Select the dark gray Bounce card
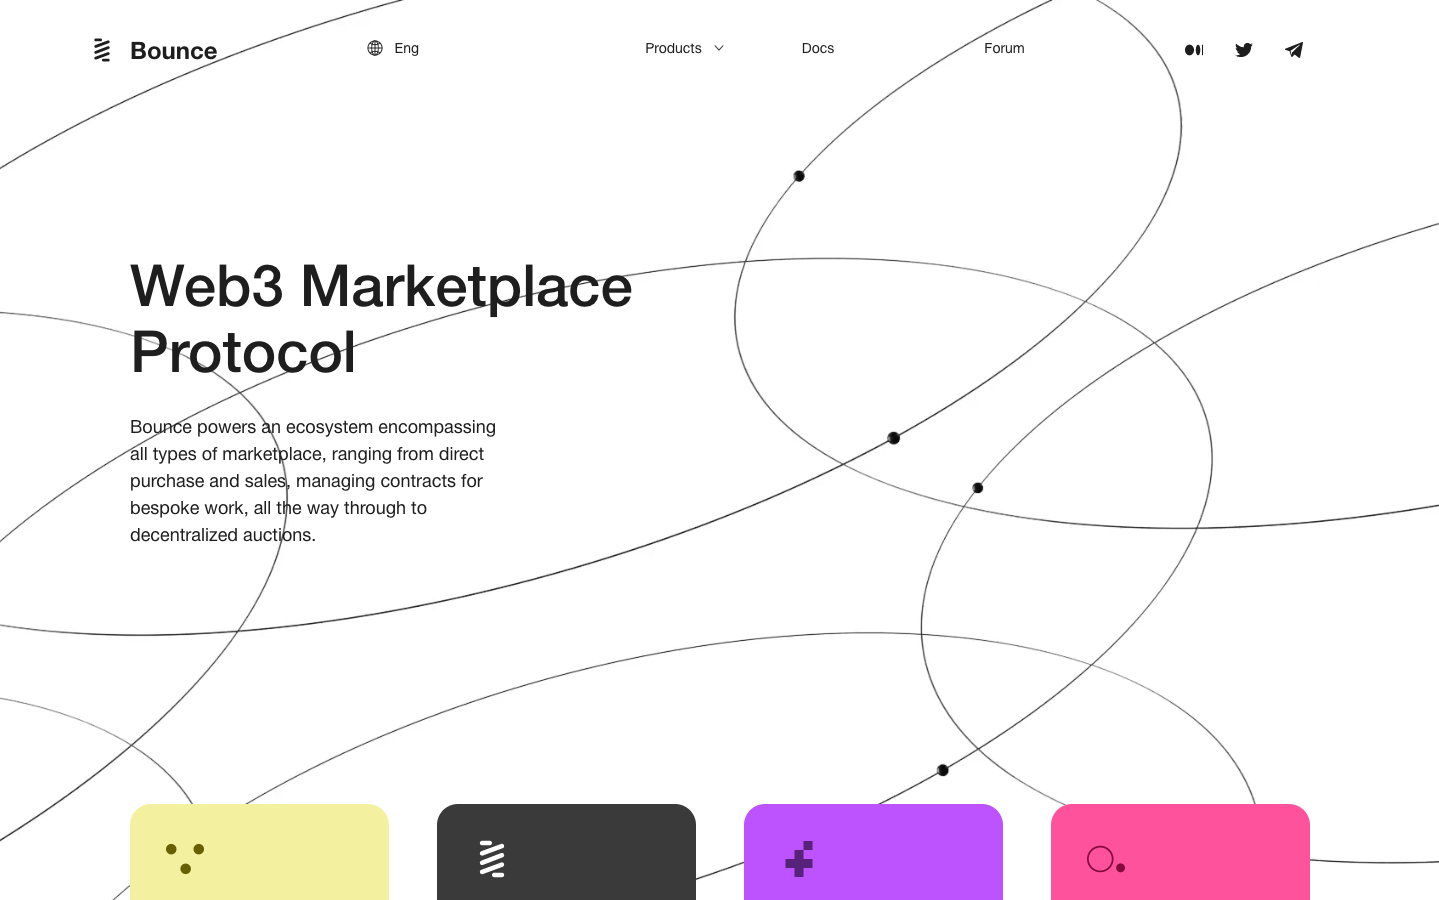 pyautogui.click(x=566, y=852)
